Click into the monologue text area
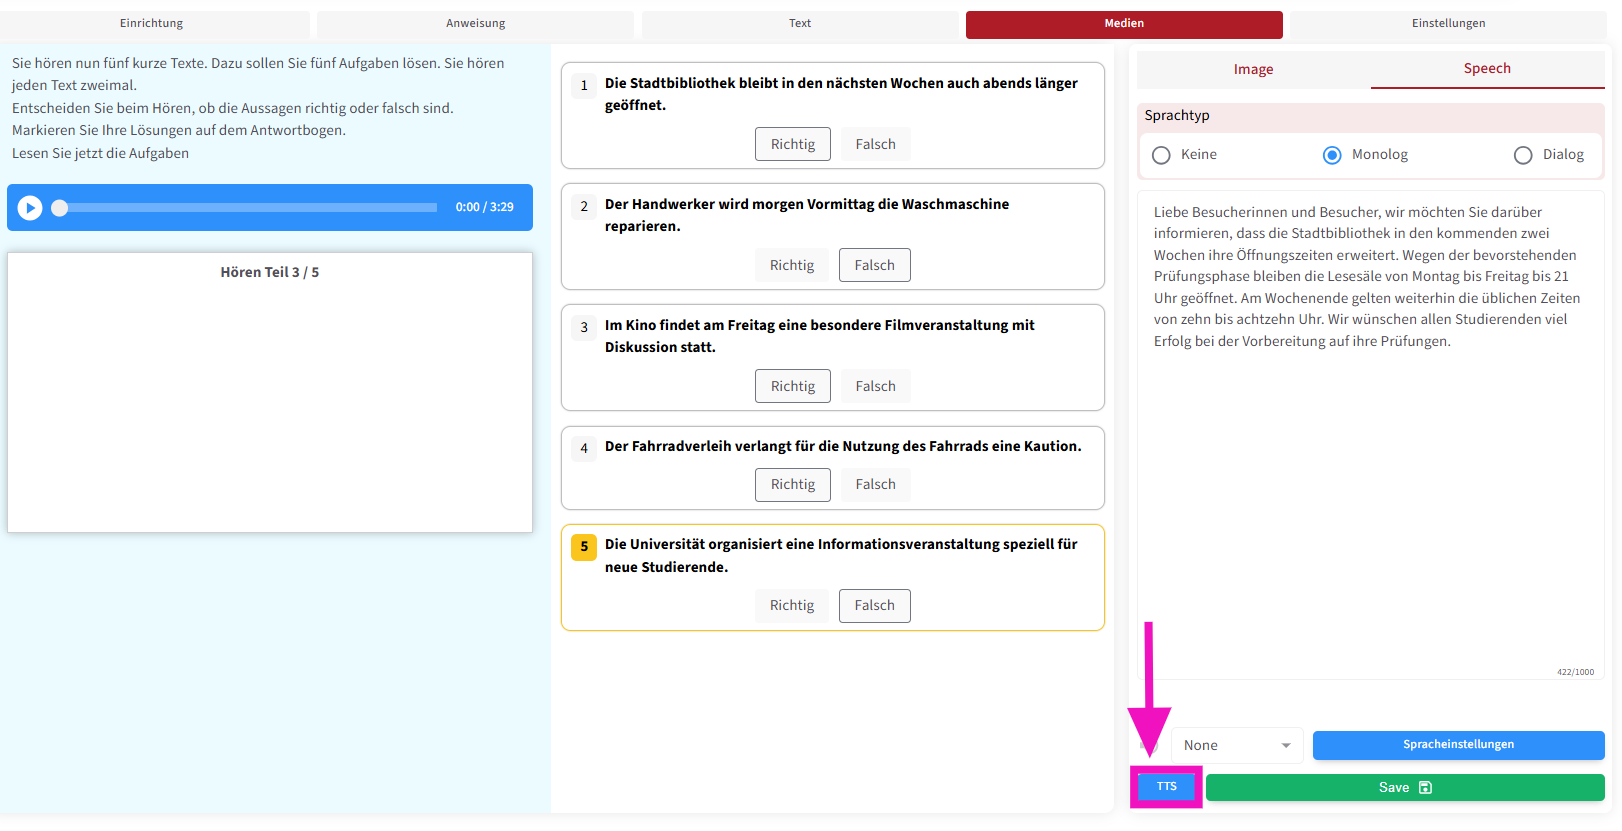Image resolution: width=1622 pixels, height=831 pixels. (x=1370, y=450)
